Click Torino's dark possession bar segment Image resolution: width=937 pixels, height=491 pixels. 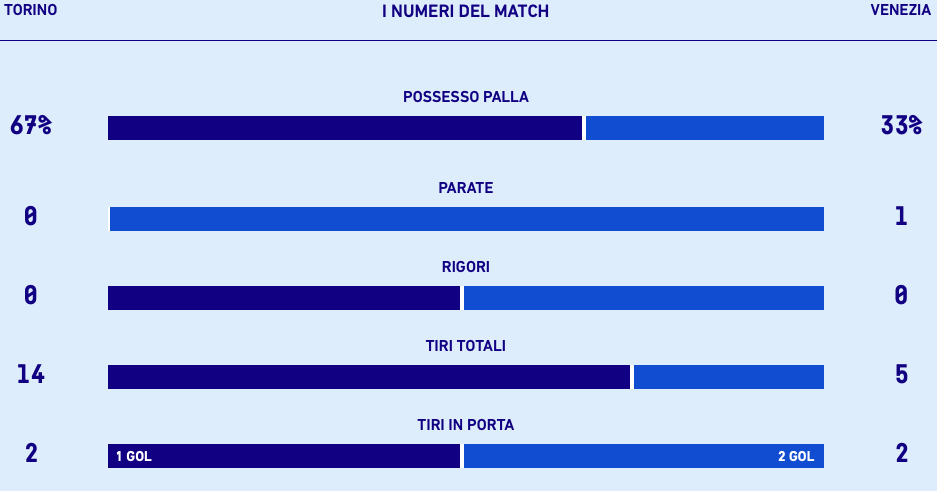pos(344,128)
